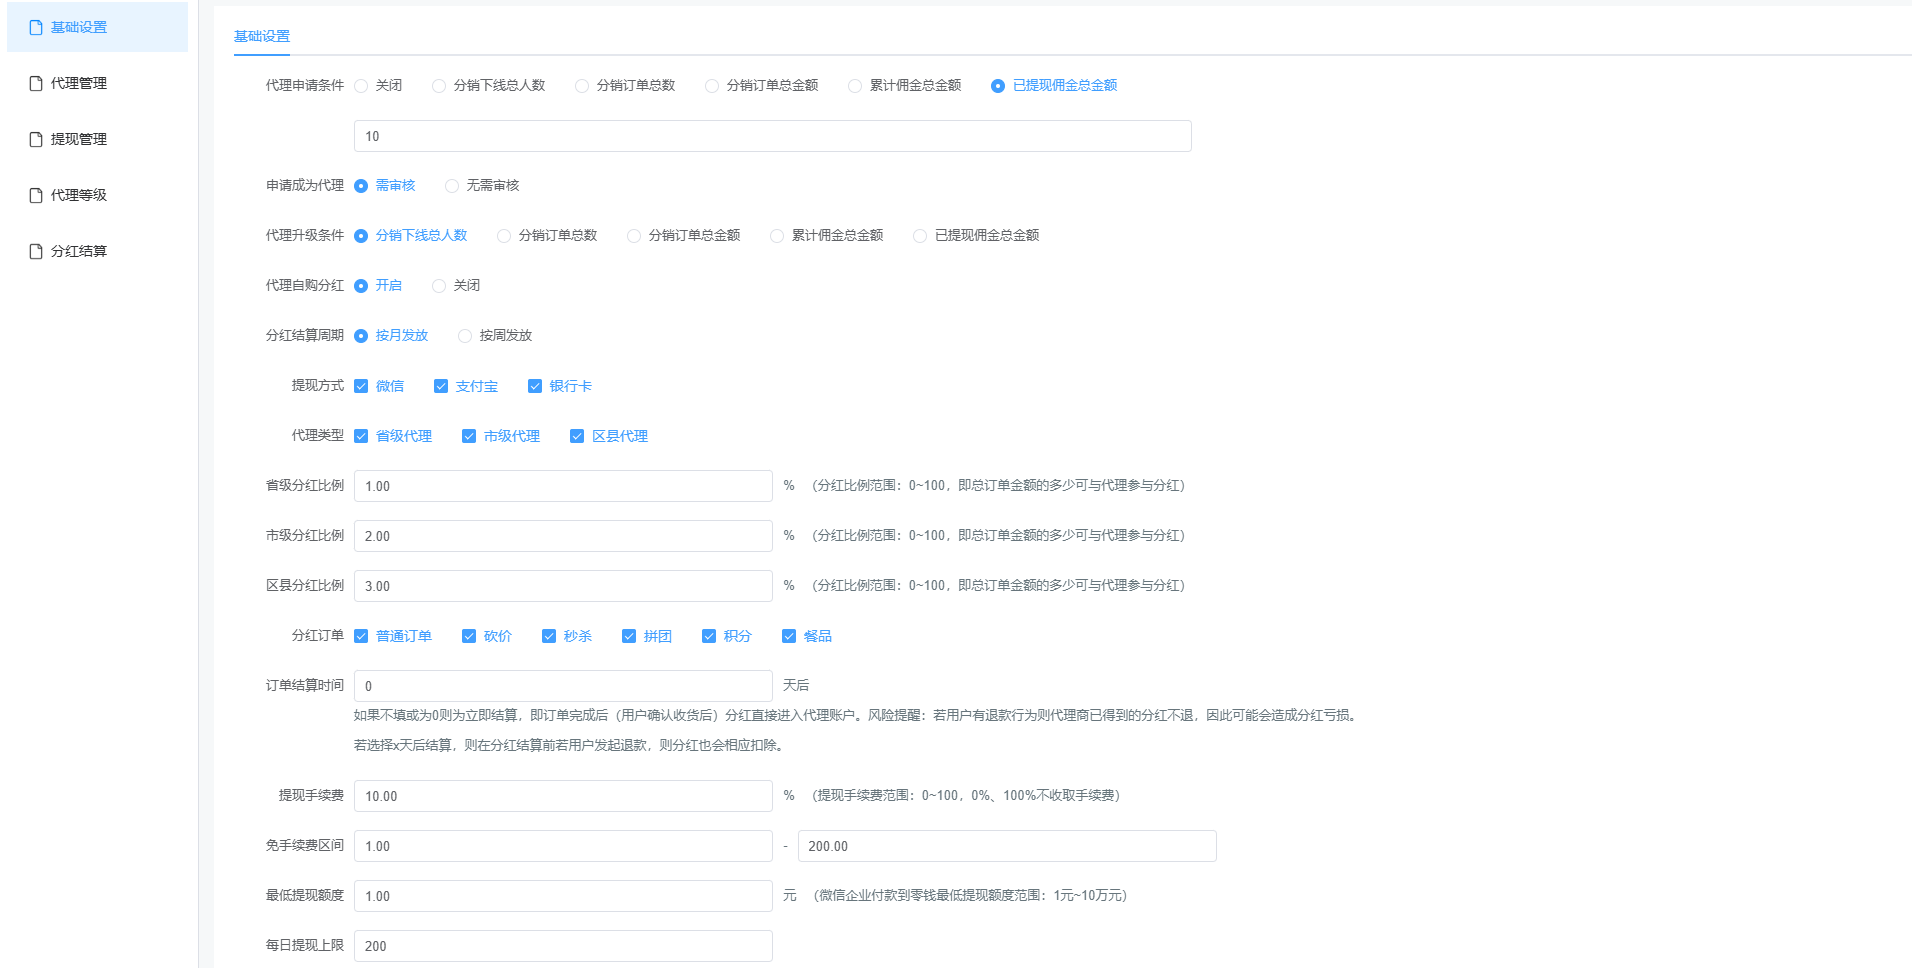Click the document icon beside 提现管理
Screen dimensions: 1912x968
click(x=36, y=139)
